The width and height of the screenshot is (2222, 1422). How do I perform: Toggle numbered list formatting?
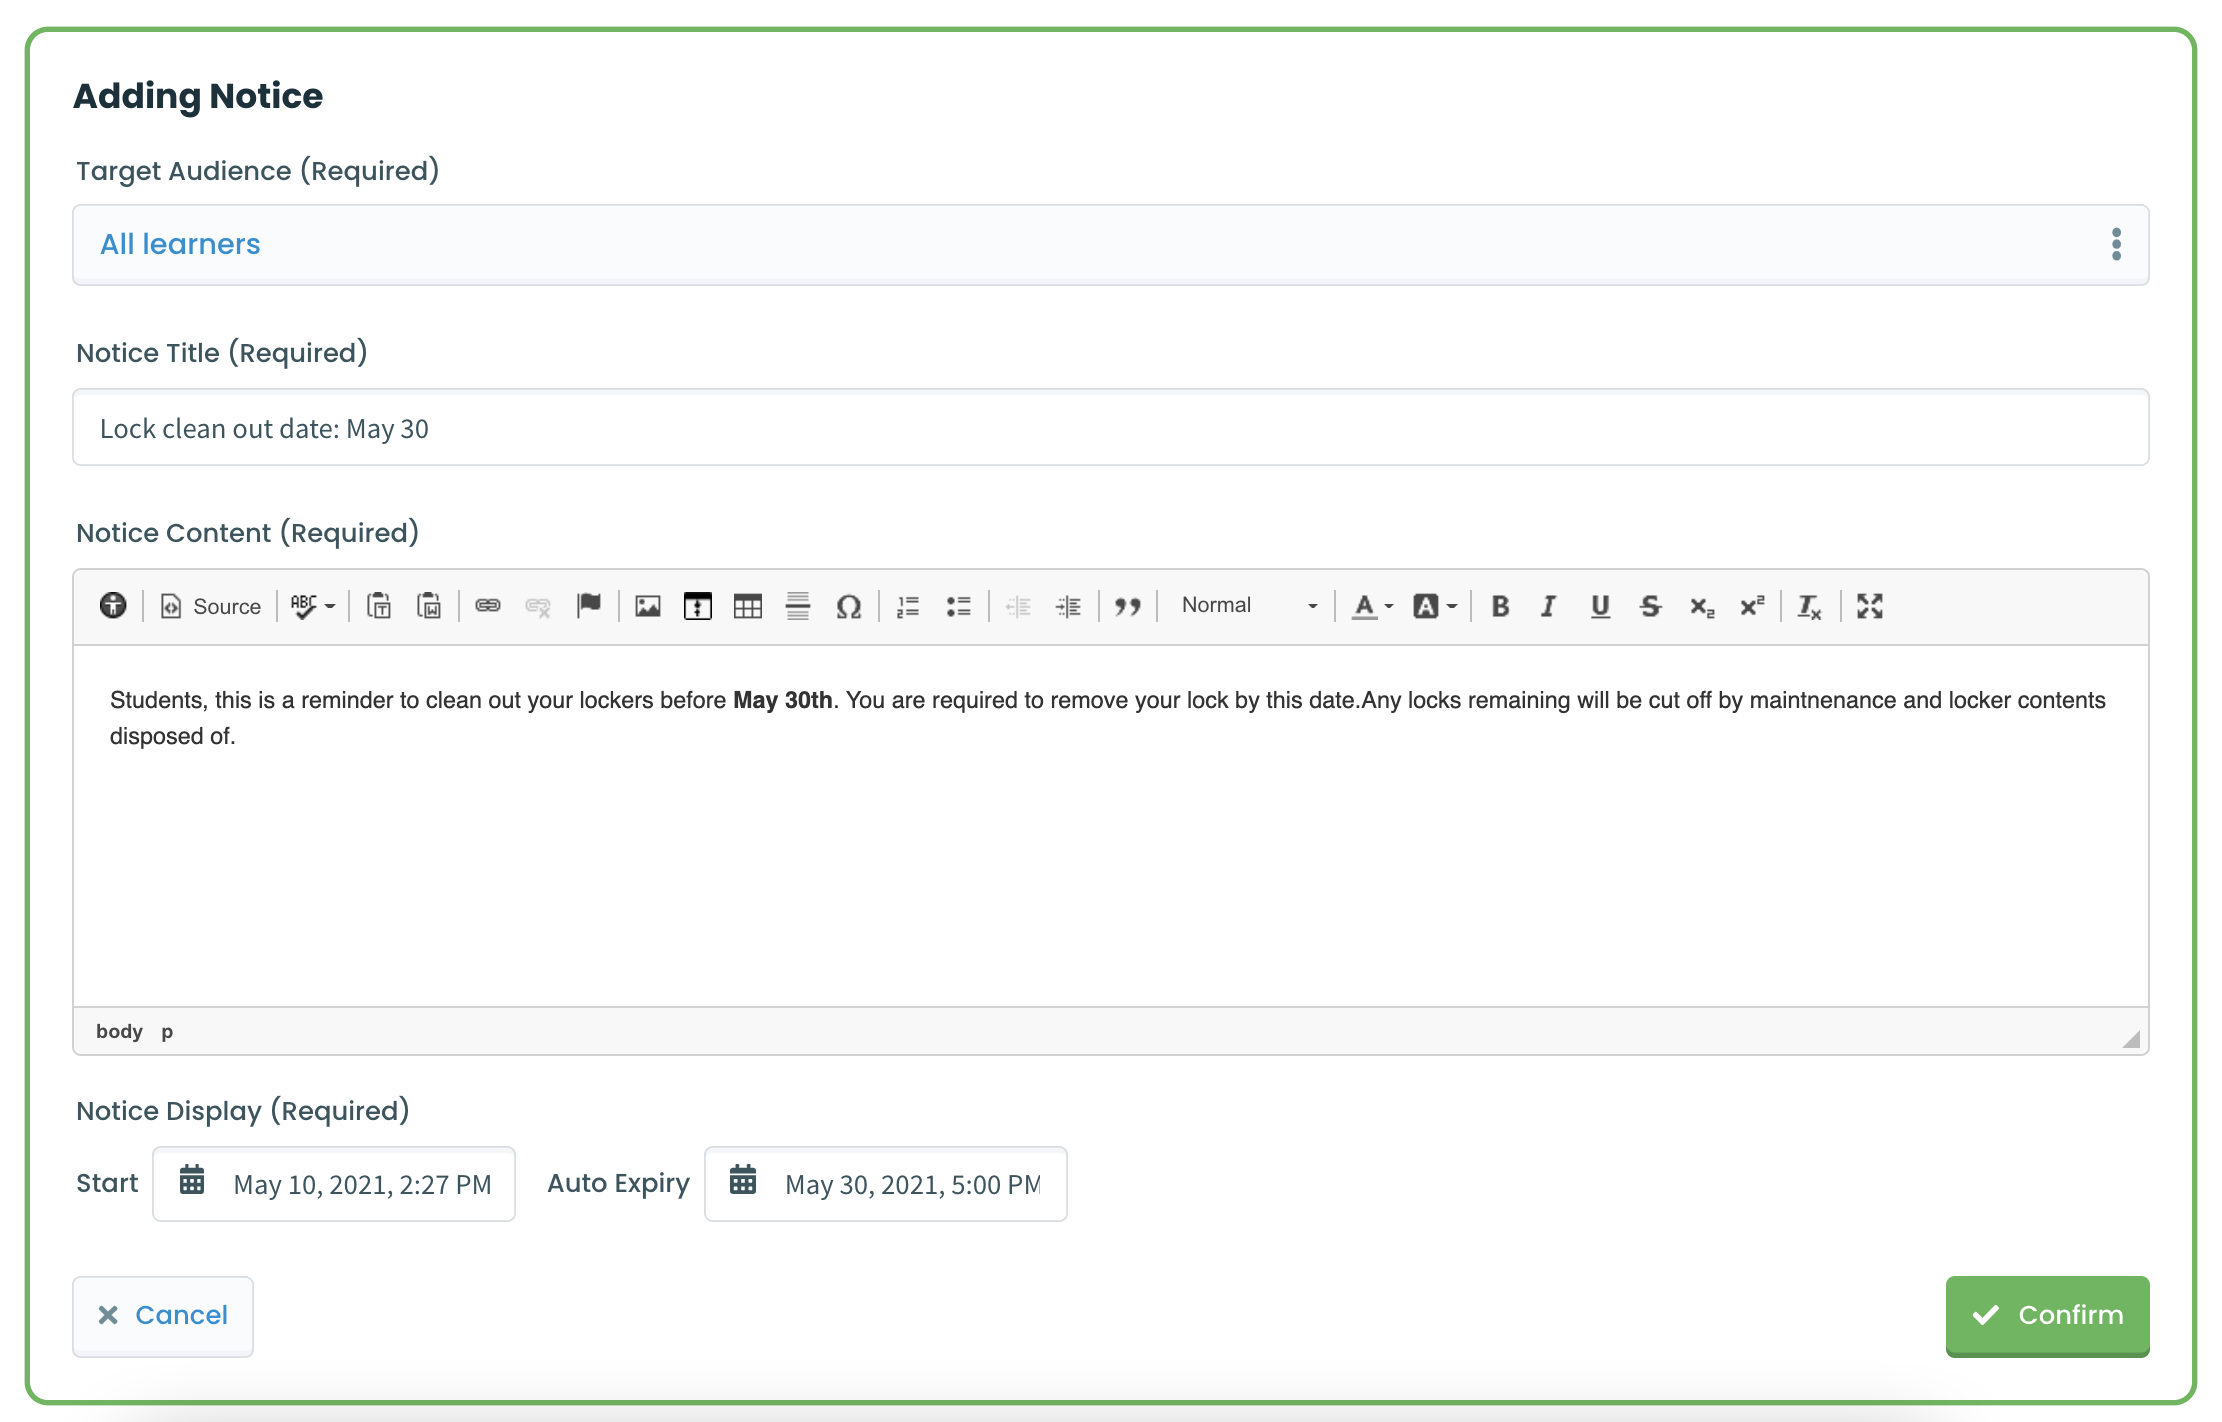(908, 606)
